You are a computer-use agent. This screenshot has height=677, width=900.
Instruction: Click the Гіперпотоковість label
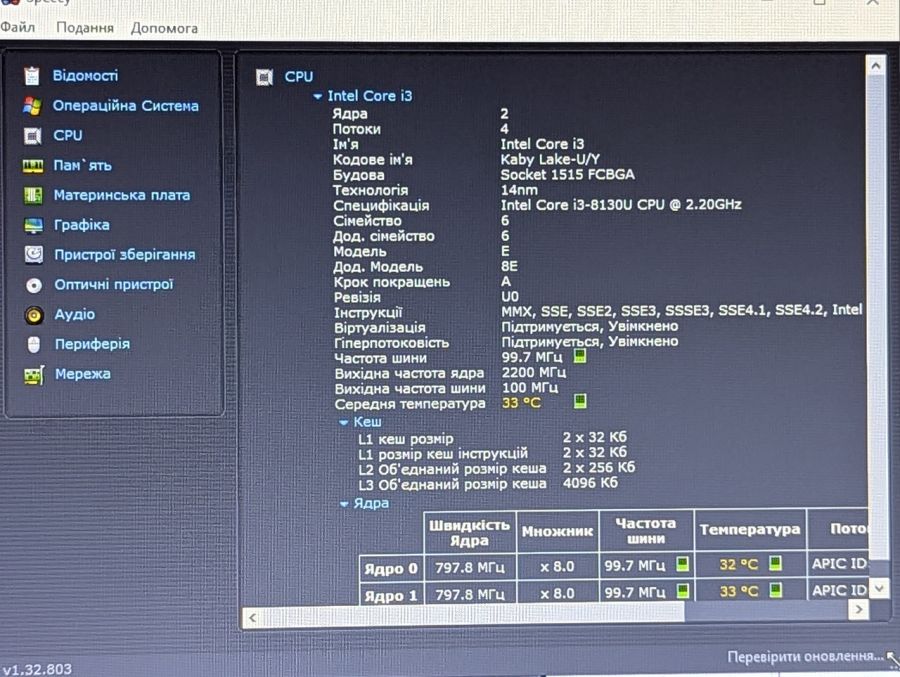tap(391, 343)
